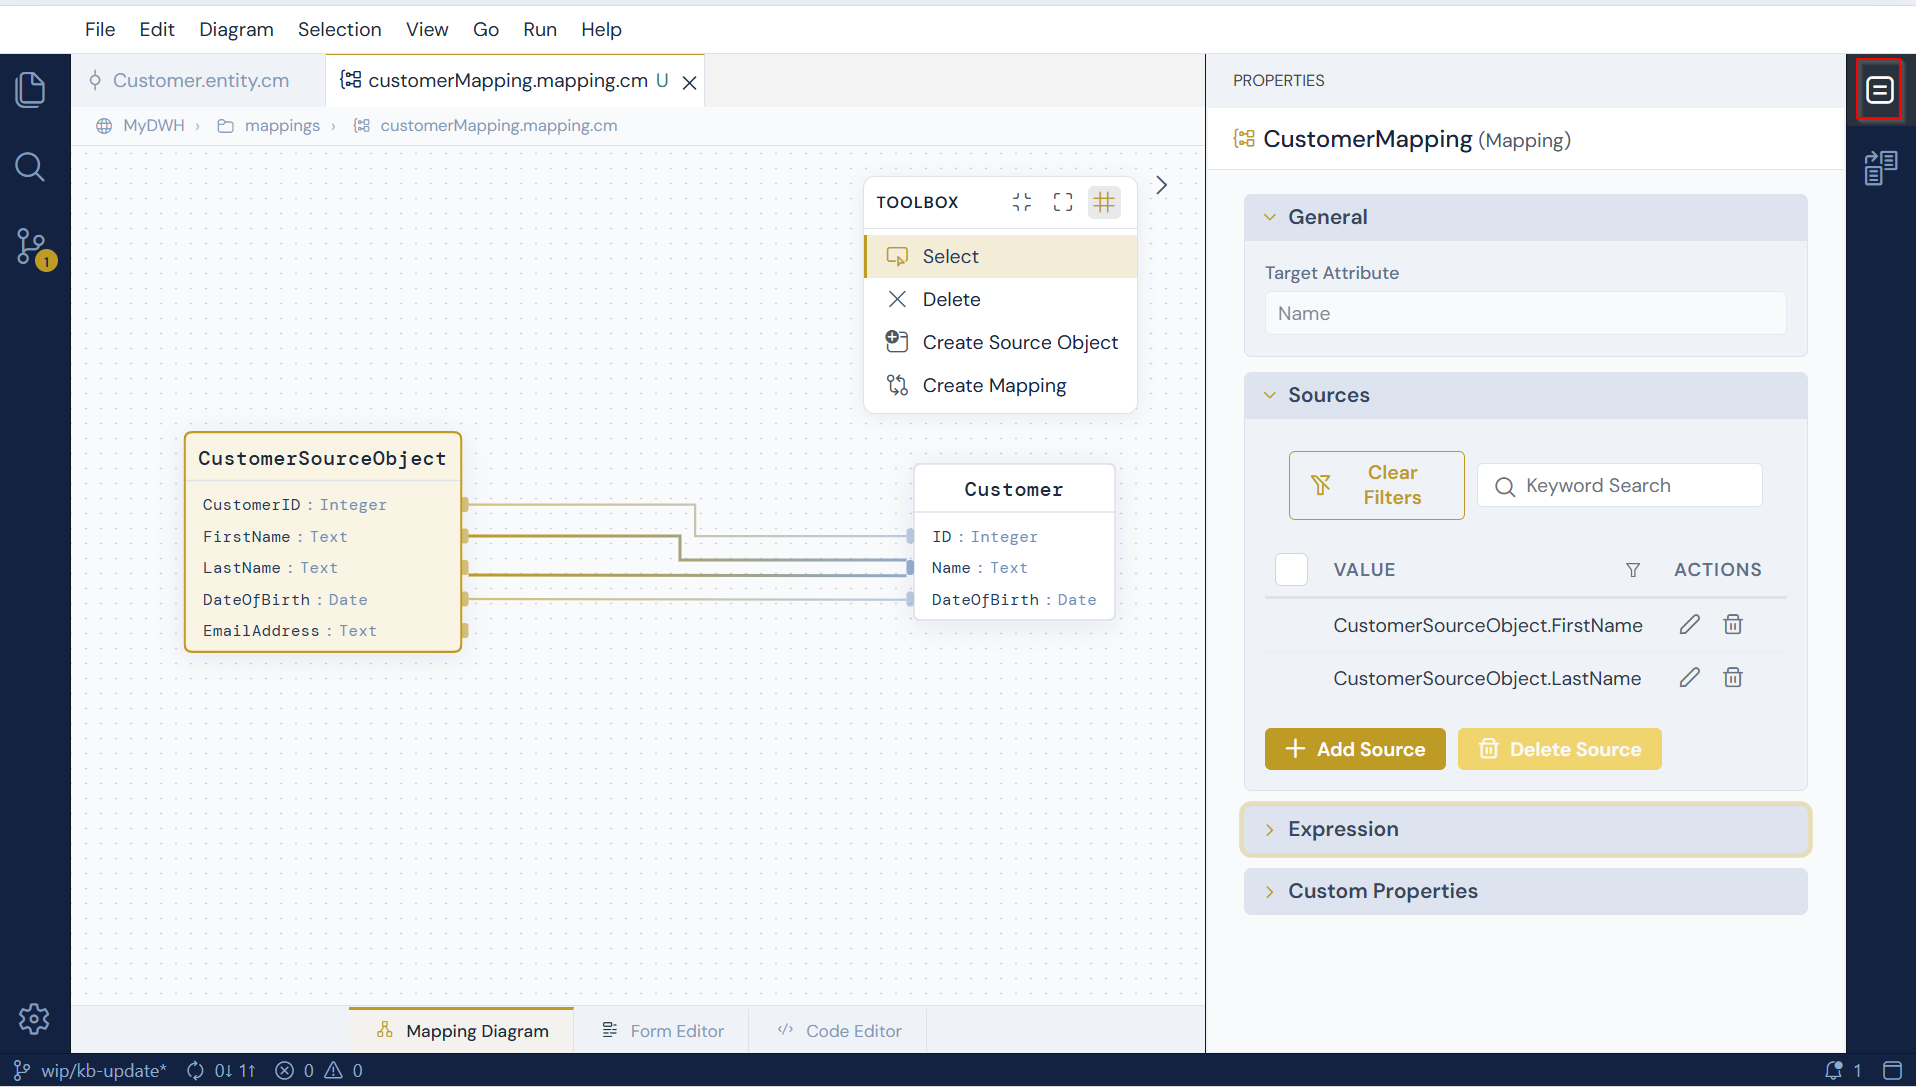Click the Delete Source button

coord(1559,749)
